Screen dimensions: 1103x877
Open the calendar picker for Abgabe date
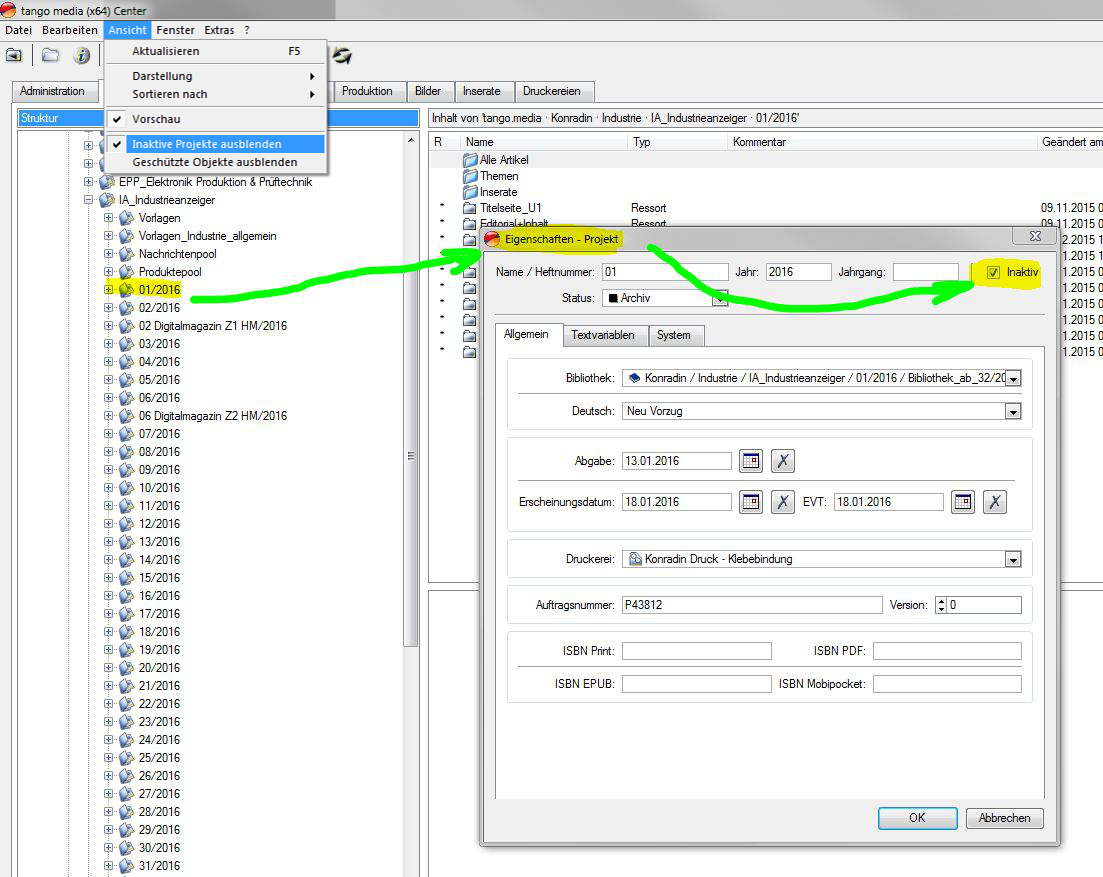click(751, 461)
